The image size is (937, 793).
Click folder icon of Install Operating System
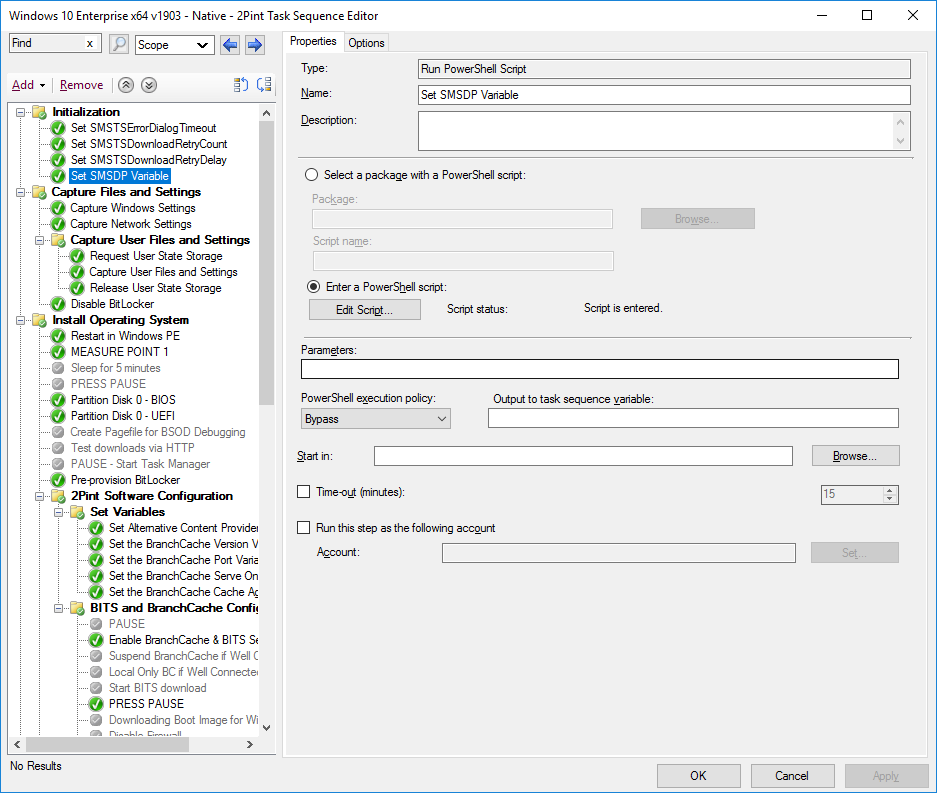pos(39,320)
